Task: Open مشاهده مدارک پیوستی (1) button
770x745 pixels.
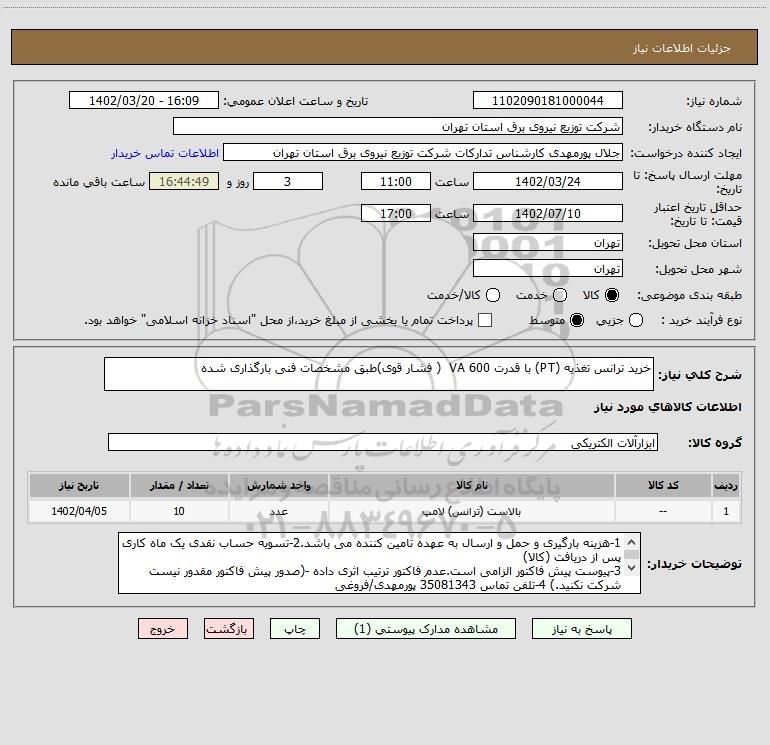Action: click(x=426, y=629)
